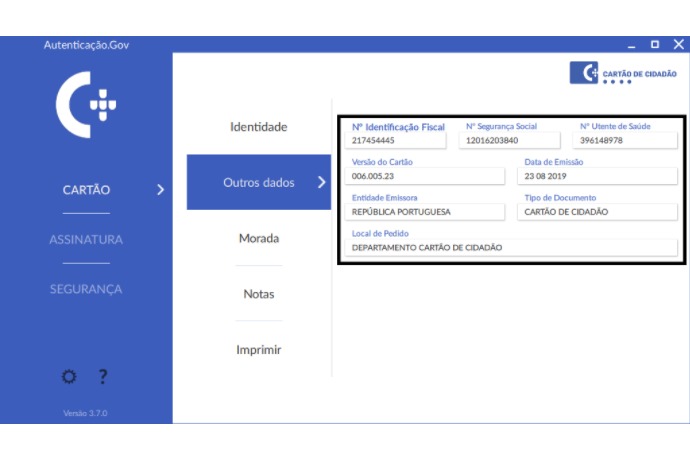690x460 pixels.
Task: Click the Nº Identificação Fiscal field 217454445
Action: pos(396,140)
